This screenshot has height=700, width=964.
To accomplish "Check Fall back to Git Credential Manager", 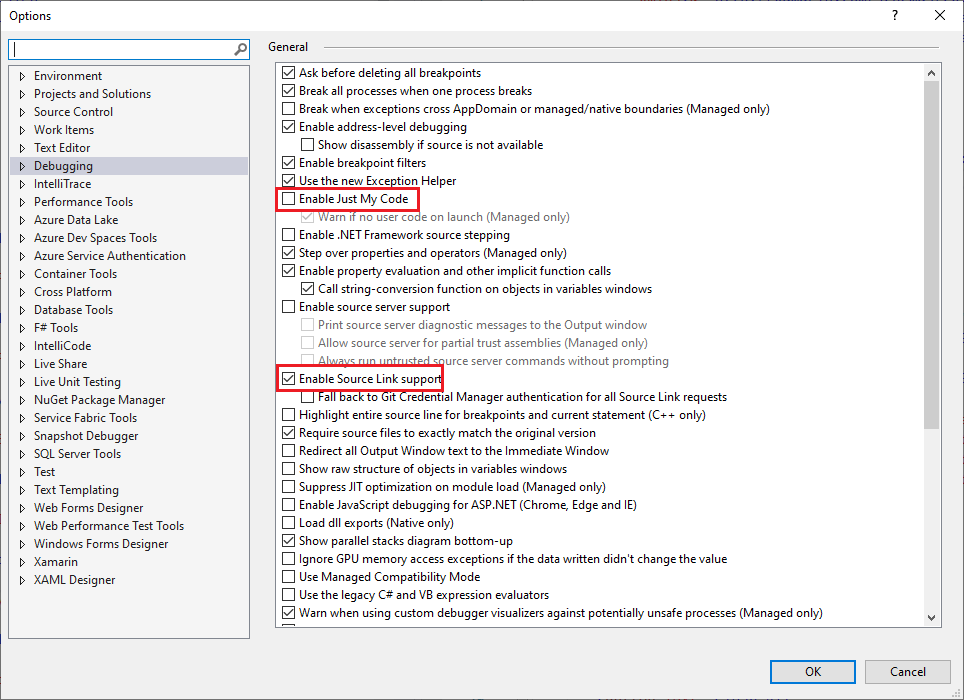I will (x=307, y=397).
